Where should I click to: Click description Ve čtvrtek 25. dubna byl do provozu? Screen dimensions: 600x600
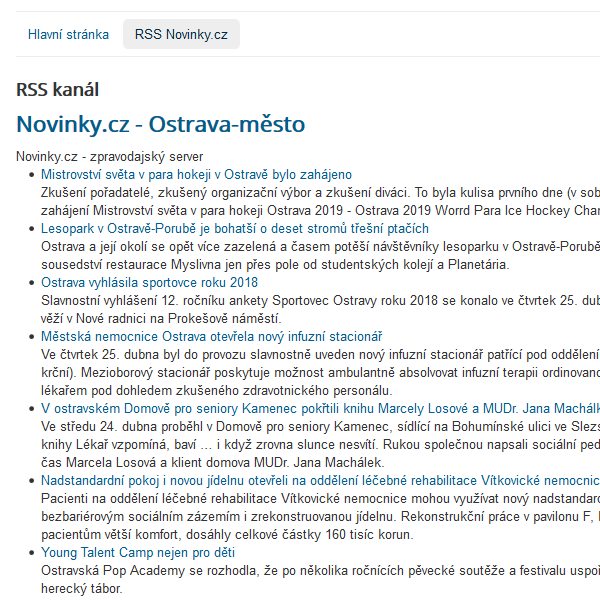320,355
